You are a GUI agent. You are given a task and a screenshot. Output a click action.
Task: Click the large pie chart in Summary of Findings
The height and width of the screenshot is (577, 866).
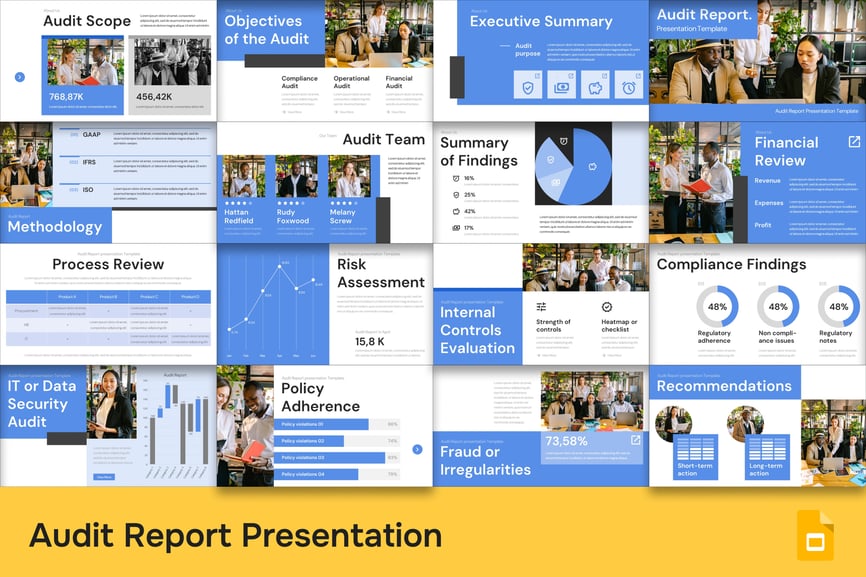click(572, 165)
